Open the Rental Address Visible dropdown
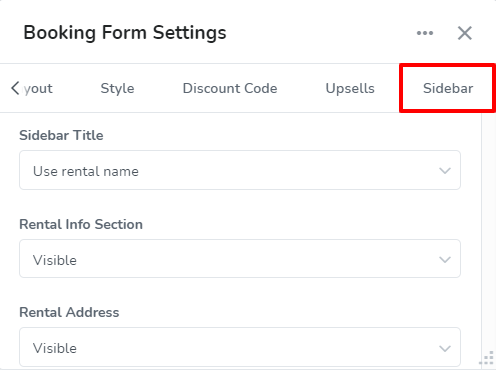The image size is (496, 370). (240, 347)
